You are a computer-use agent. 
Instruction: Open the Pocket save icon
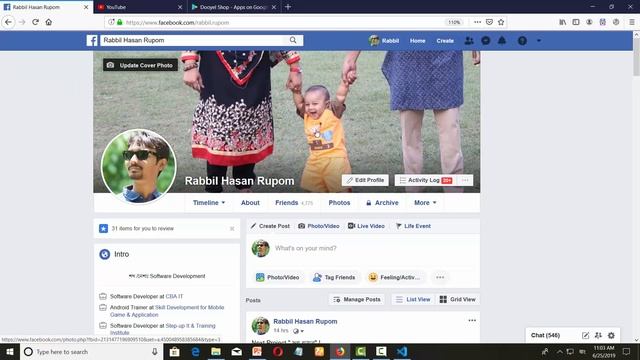pos(489,22)
